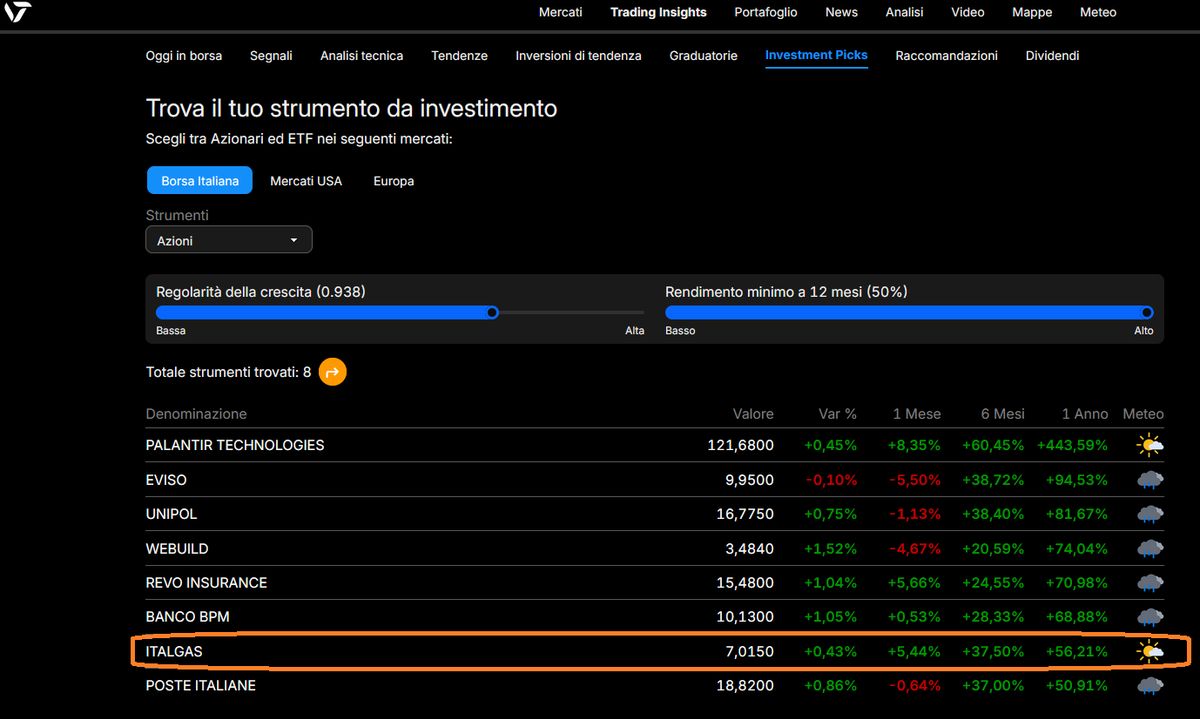Click PALANTIR one-year return +443,59%

pos(1072,445)
